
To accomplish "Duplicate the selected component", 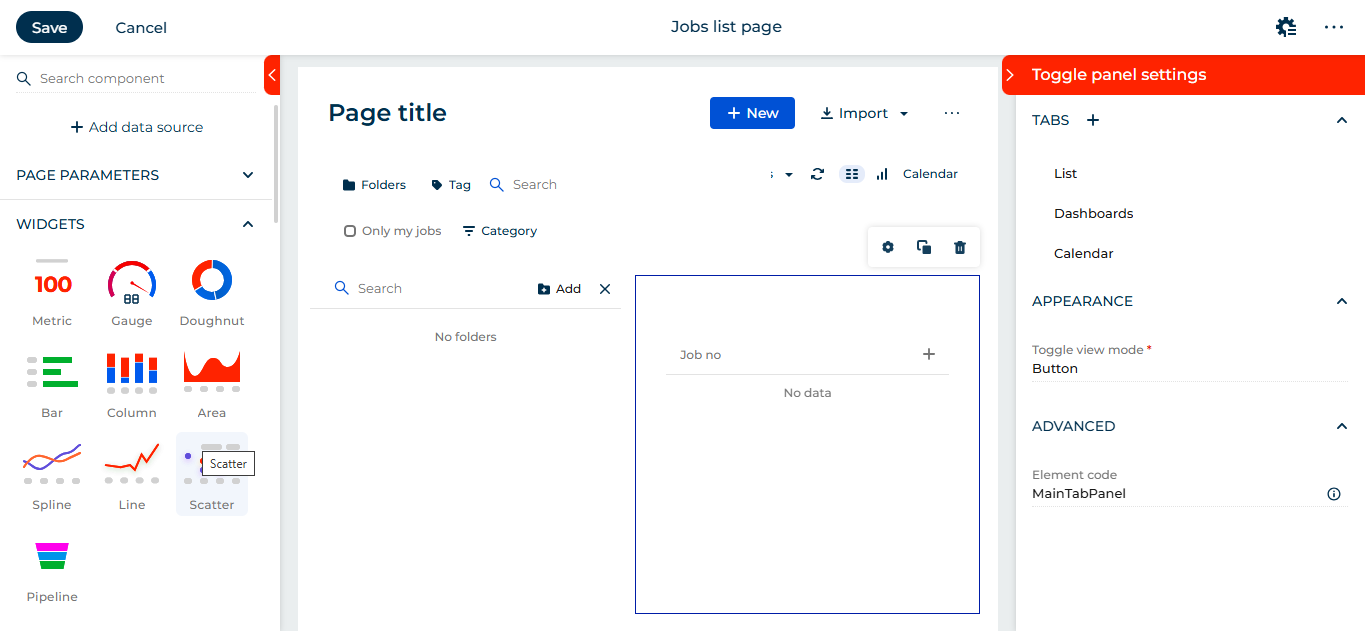I will [923, 246].
